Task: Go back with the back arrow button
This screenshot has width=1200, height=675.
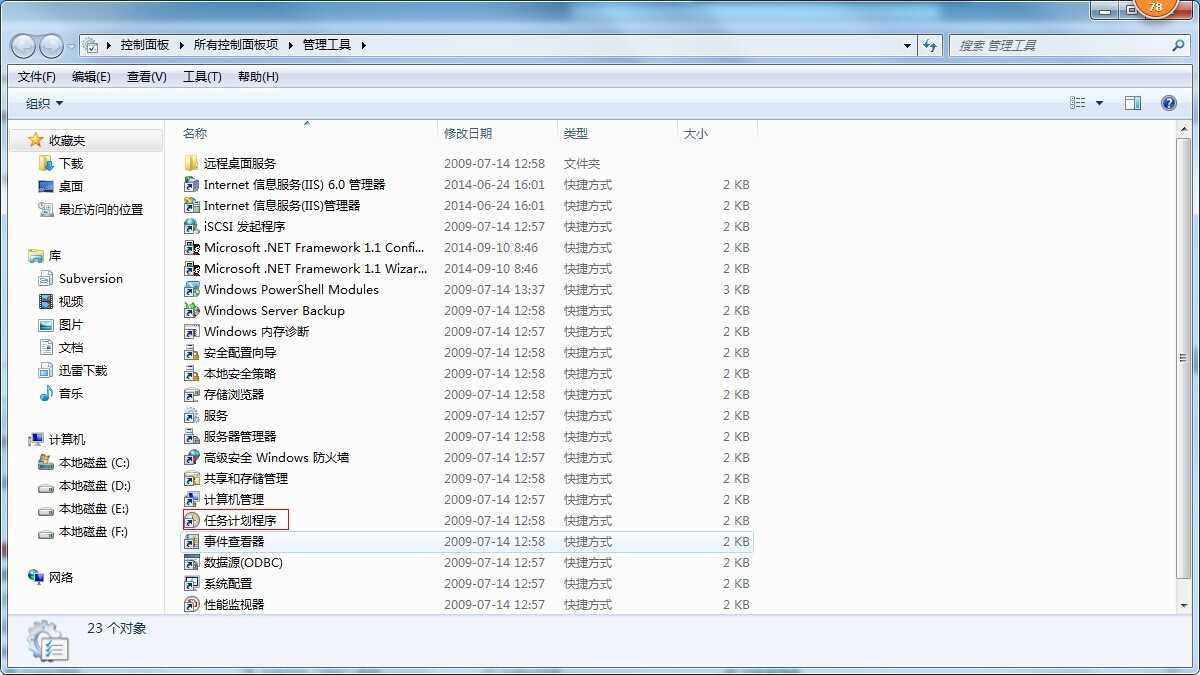Action: pyautogui.click(x=24, y=45)
